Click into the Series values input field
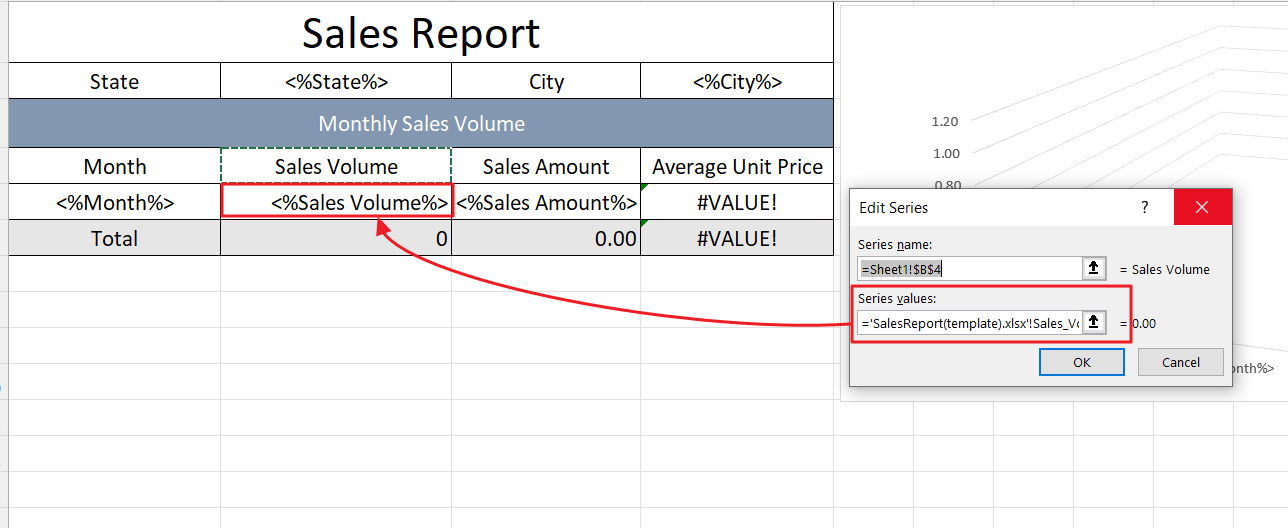The width and height of the screenshot is (1288, 528). click(x=969, y=323)
